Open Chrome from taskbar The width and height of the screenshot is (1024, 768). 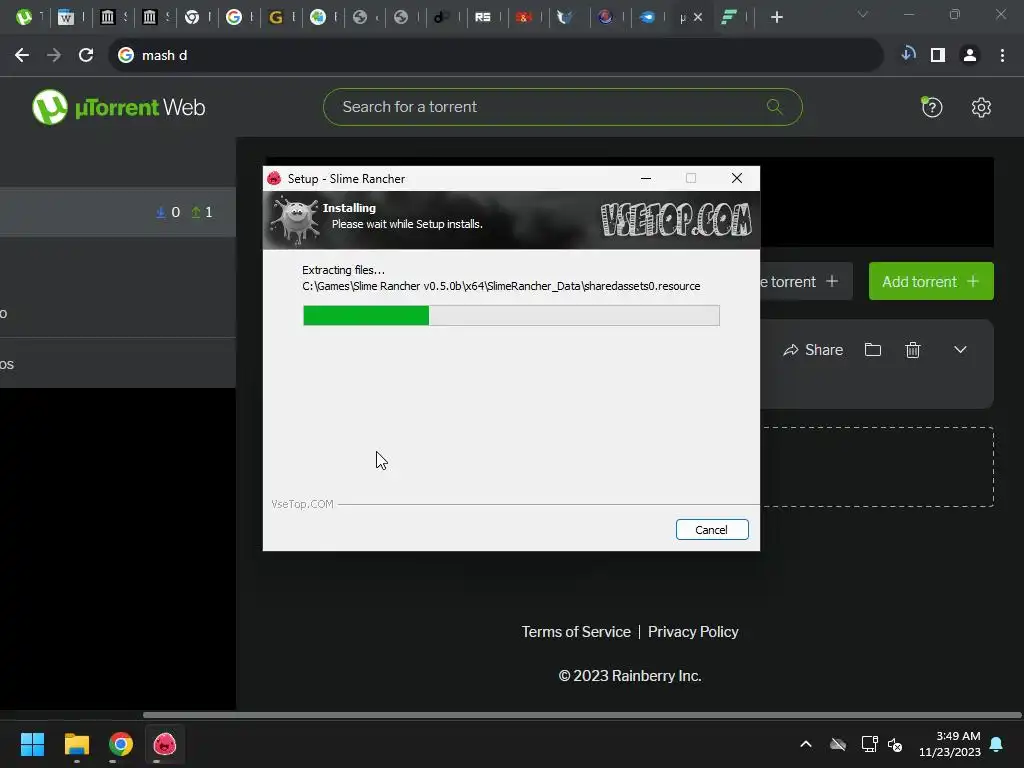(121, 744)
